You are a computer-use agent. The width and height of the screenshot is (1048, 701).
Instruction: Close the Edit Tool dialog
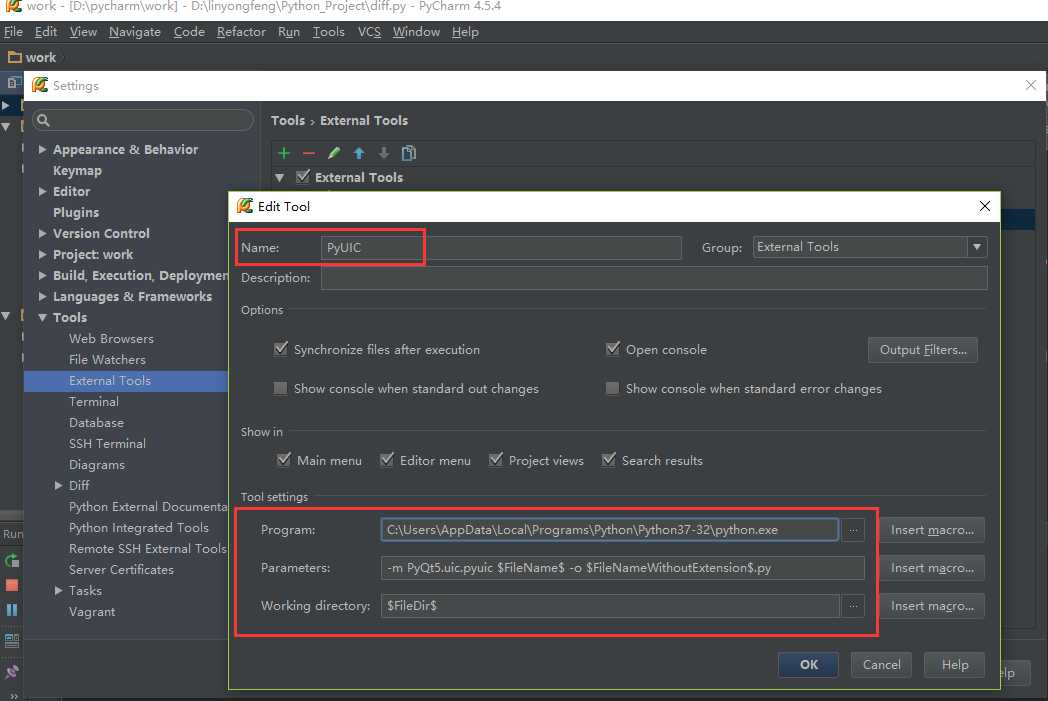(985, 206)
